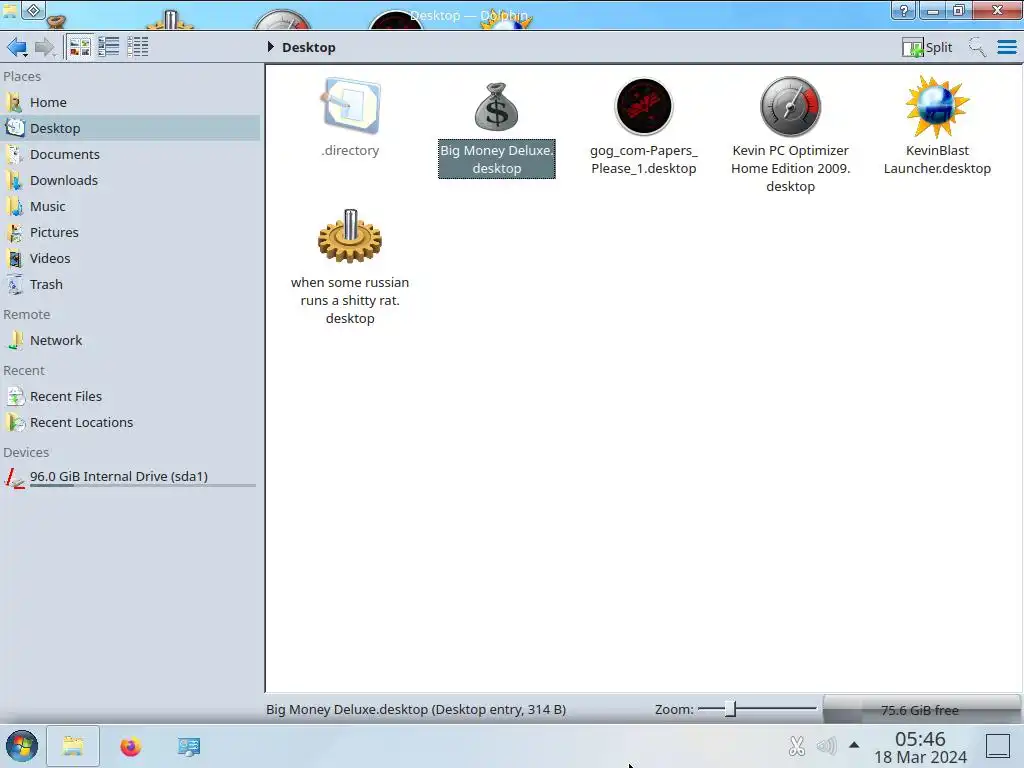Select KevinBlast Launcher sun icon
This screenshot has height=768, width=1024.
tap(937, 106)
